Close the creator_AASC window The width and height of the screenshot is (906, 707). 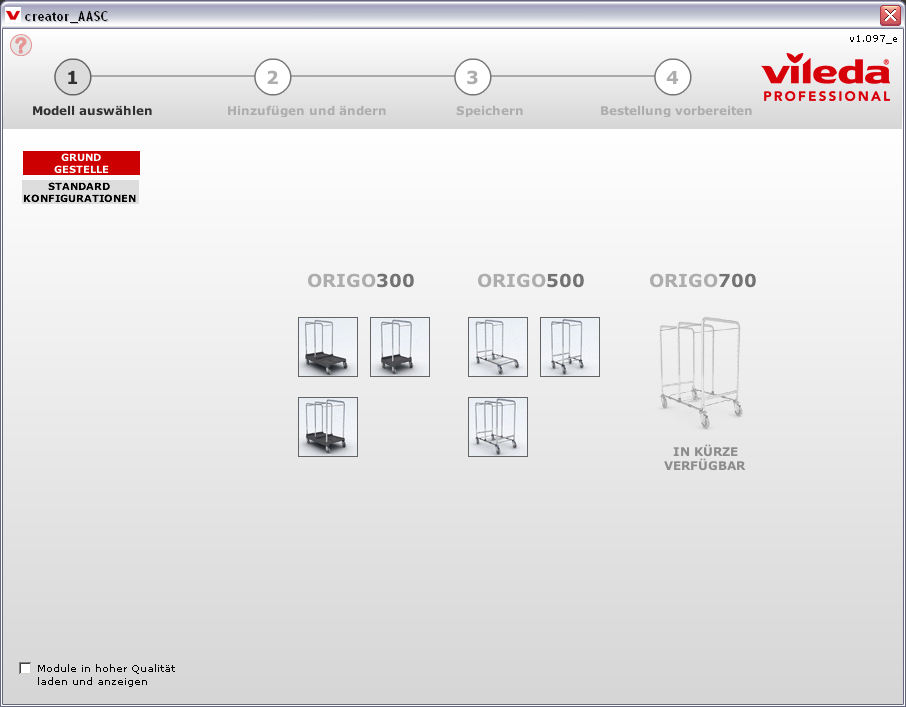click(890, 16)
